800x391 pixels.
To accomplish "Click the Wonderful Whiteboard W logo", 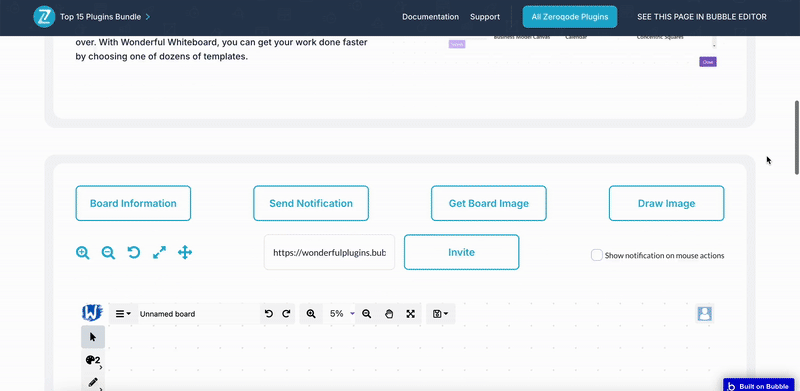I will 92,313.
